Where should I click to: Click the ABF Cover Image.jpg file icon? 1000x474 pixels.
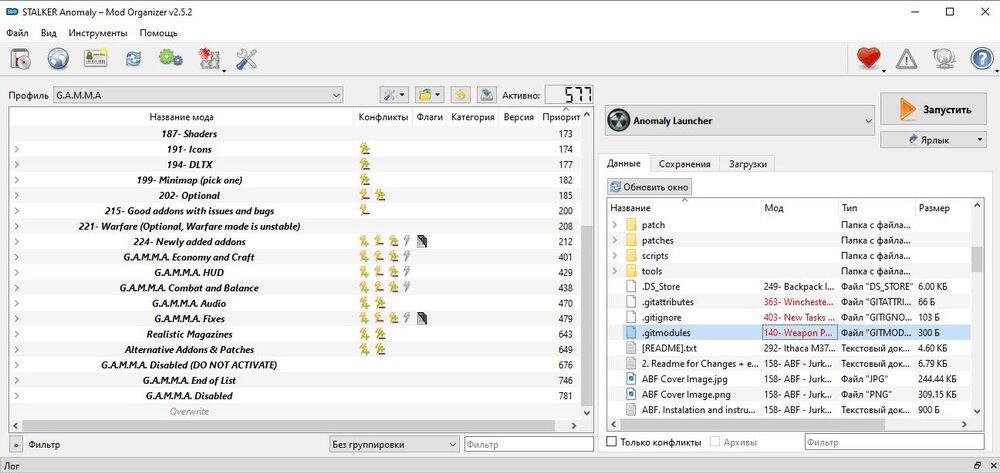pos(631,379)
